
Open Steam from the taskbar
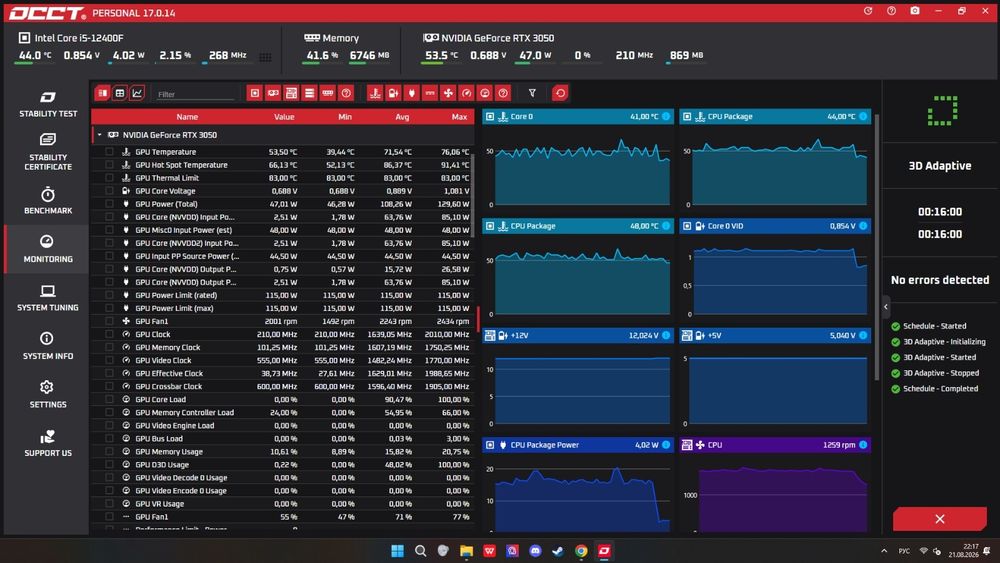[558, 551]
